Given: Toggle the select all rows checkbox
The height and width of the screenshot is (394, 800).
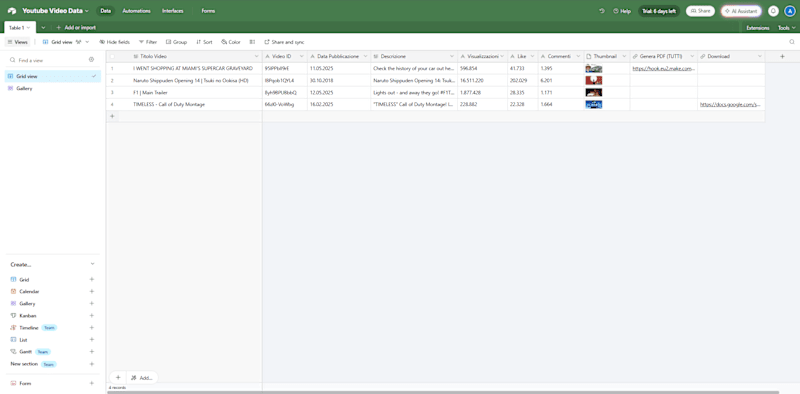Looking at the screenshot, I should pyautogui.click(x=112, y=56).
